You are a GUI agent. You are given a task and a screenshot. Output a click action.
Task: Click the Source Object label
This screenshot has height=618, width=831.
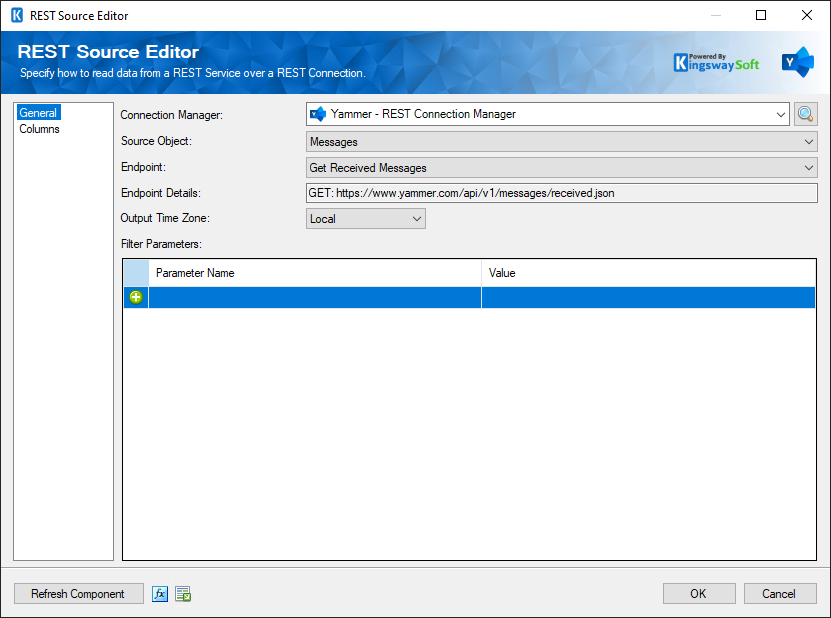tap(156, 141)
